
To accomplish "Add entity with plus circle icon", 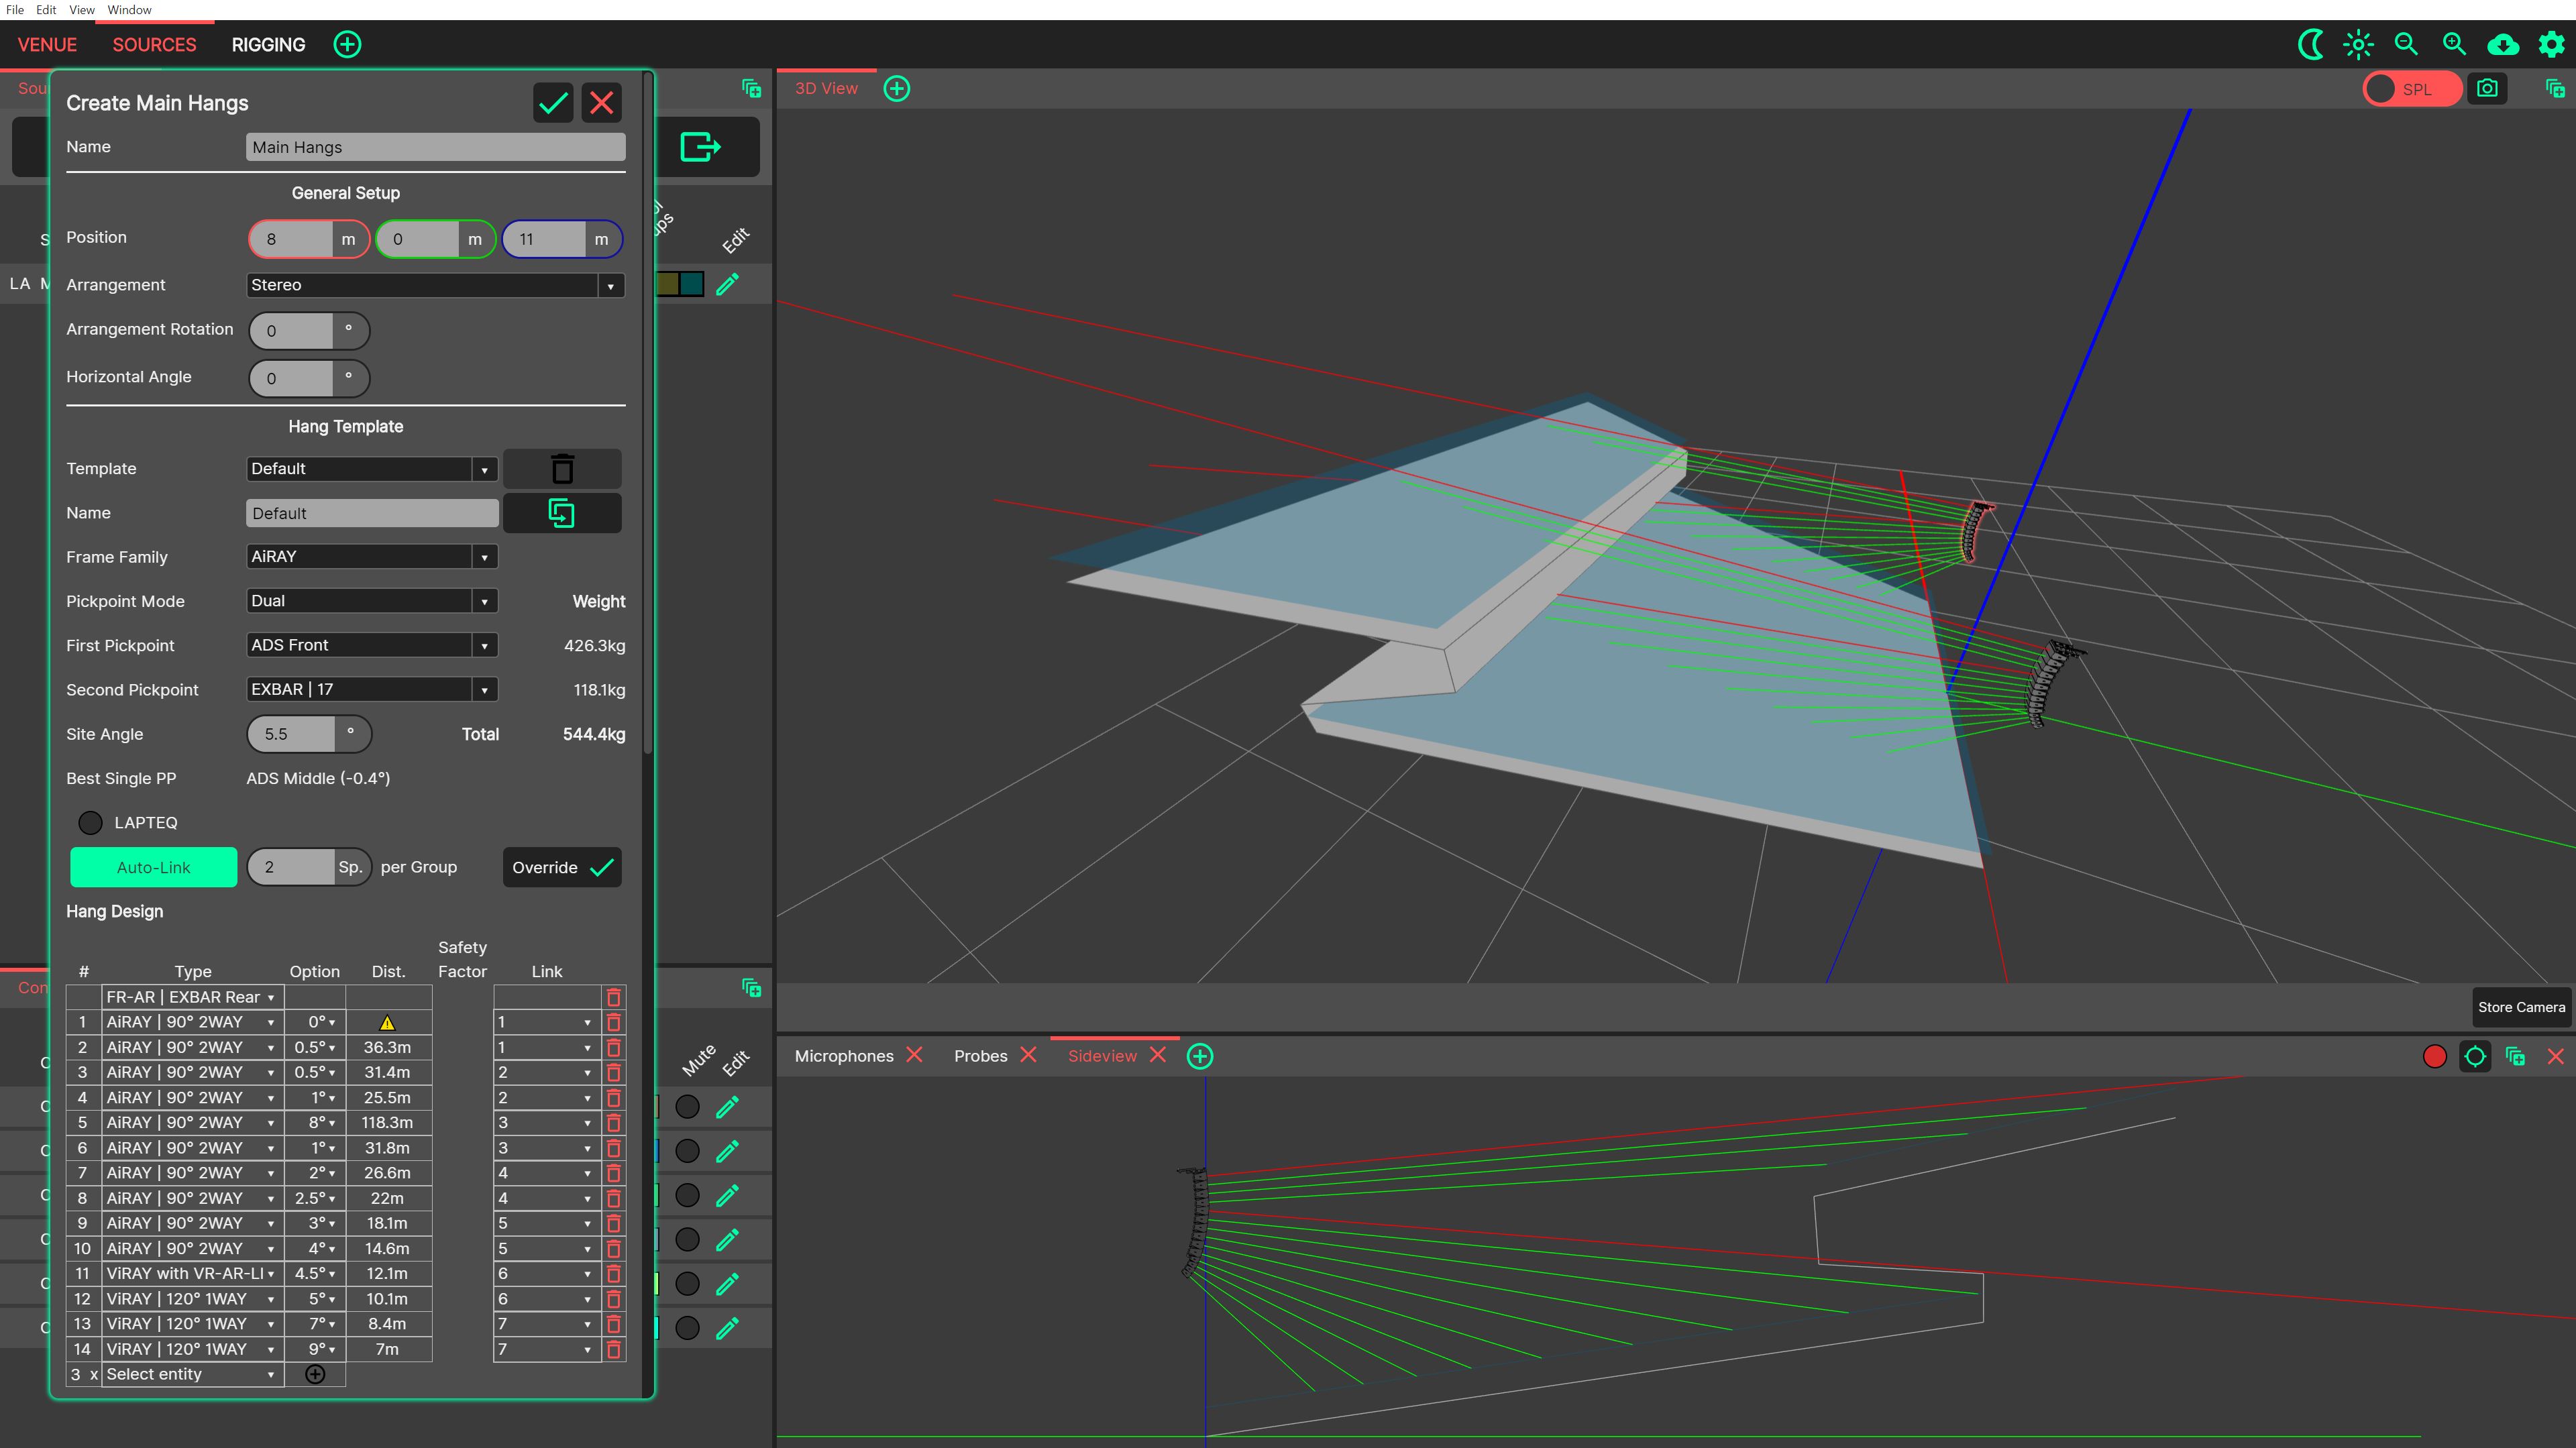I will (315, 1374).
